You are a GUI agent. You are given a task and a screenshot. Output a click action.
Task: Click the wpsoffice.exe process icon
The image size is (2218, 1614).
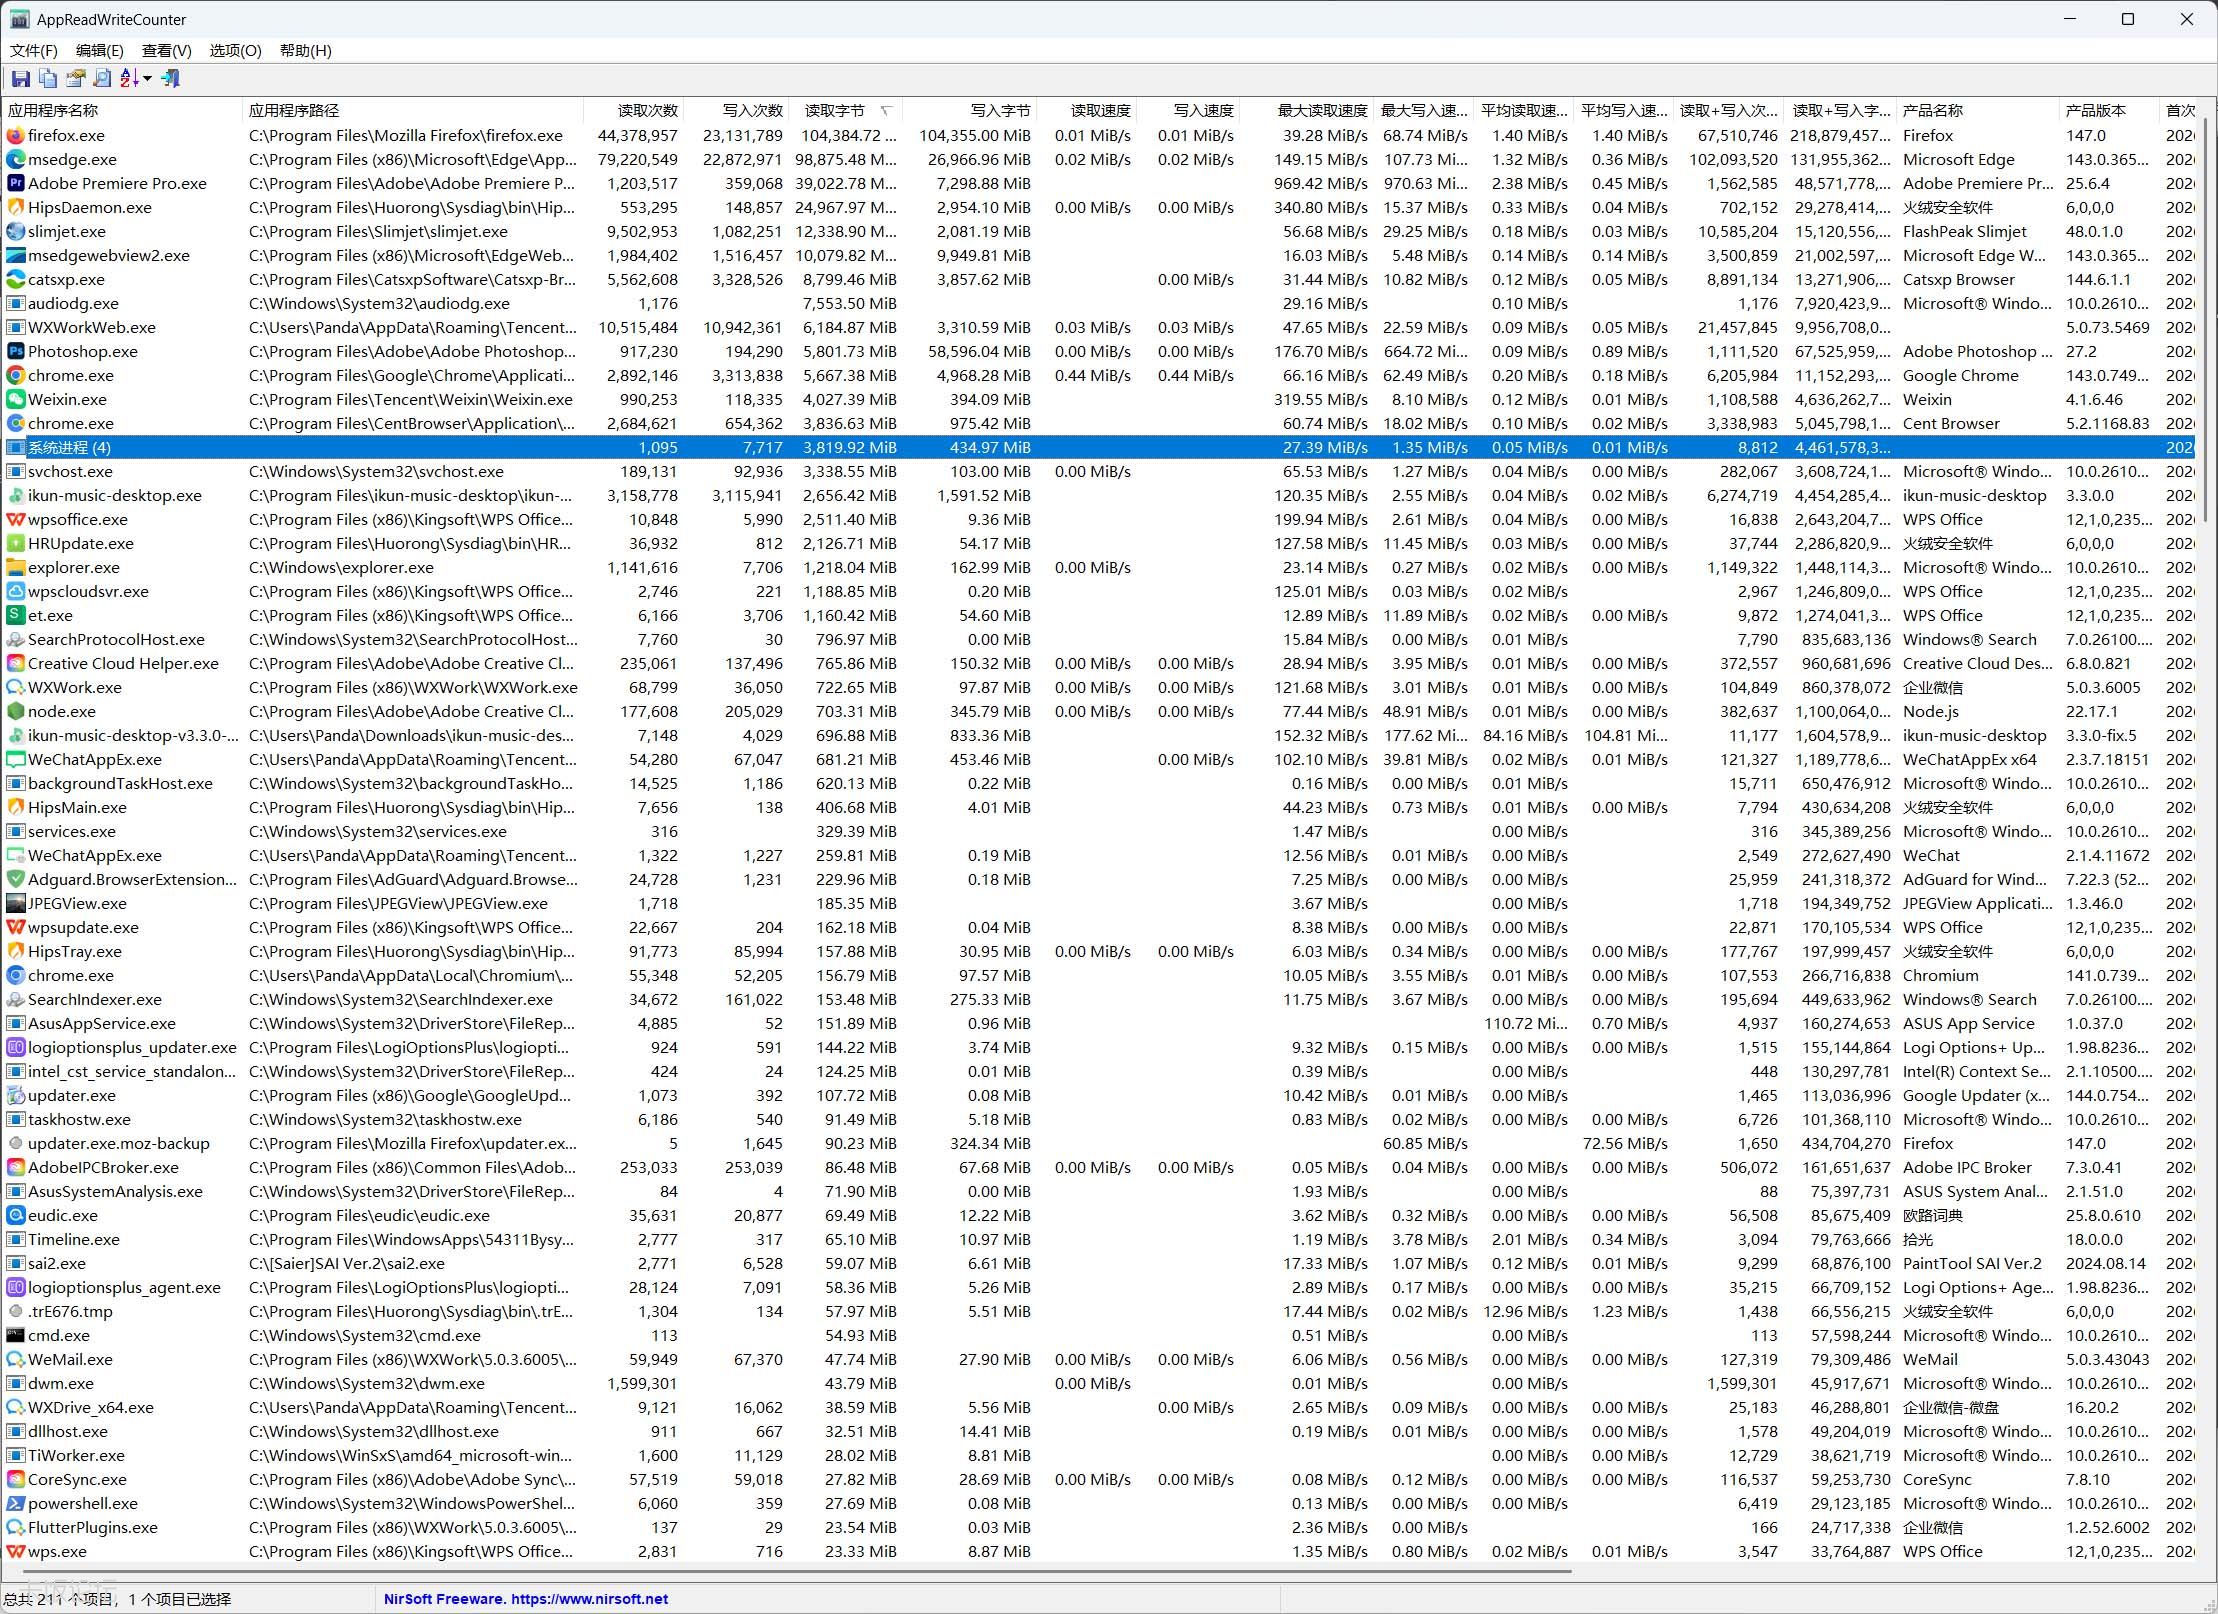click(x=16, y=520)
